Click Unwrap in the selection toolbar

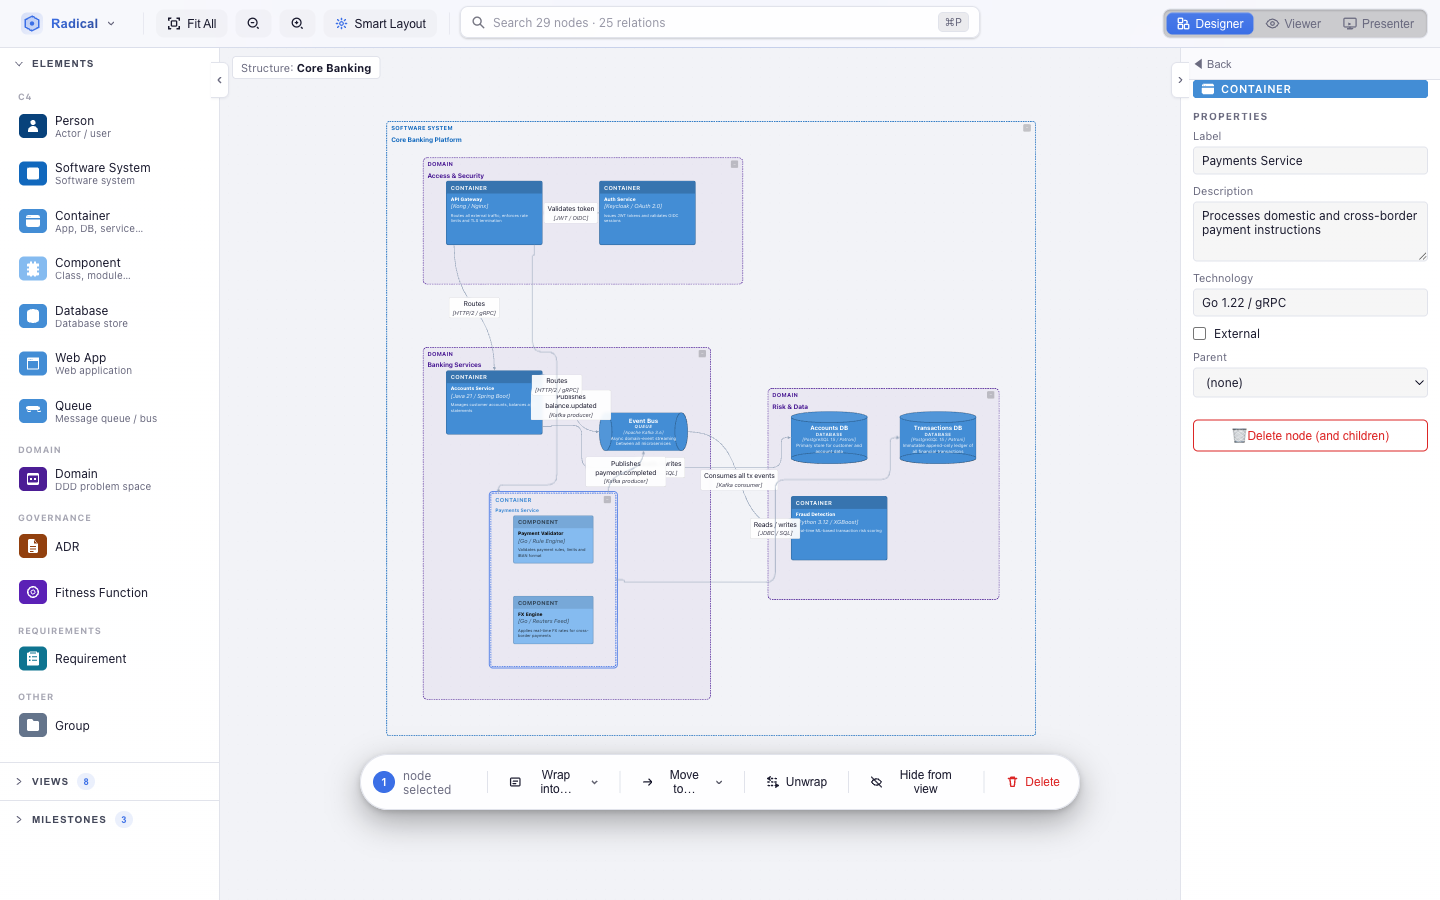point(797,782)
